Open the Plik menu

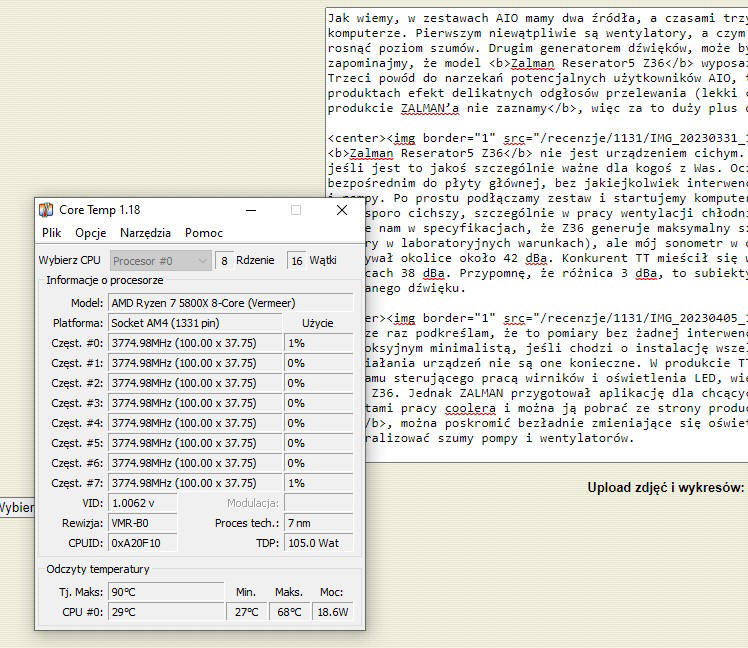click(x=52, y=233)
